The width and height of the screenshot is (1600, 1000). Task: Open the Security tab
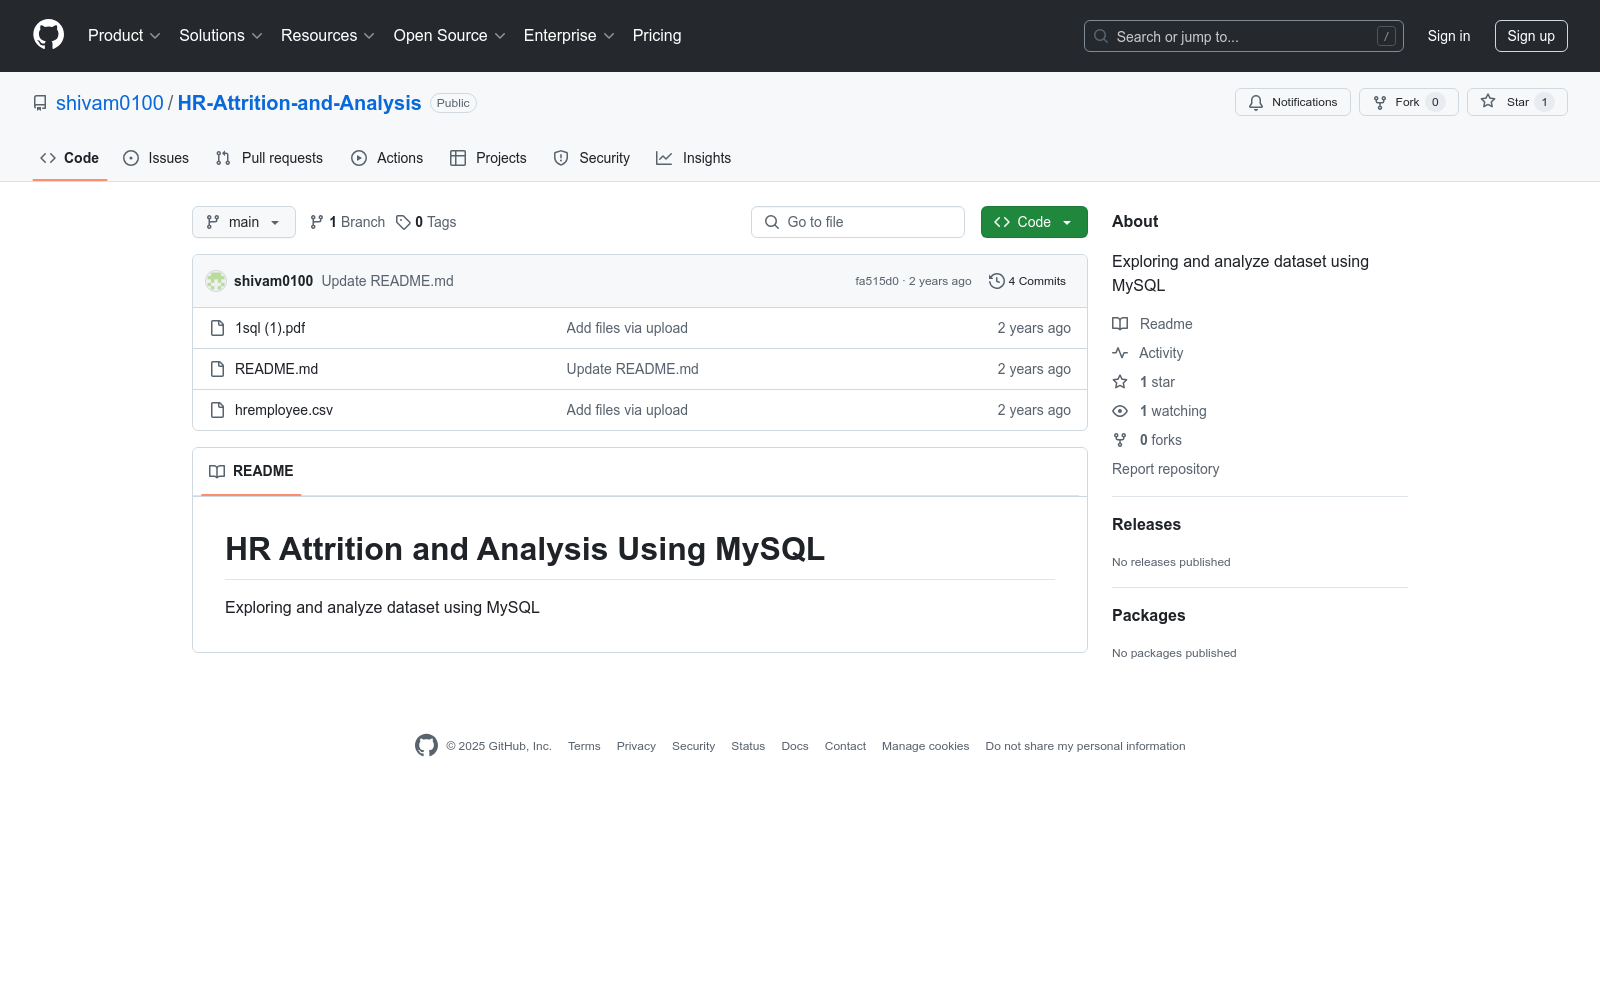coord(592,158)
